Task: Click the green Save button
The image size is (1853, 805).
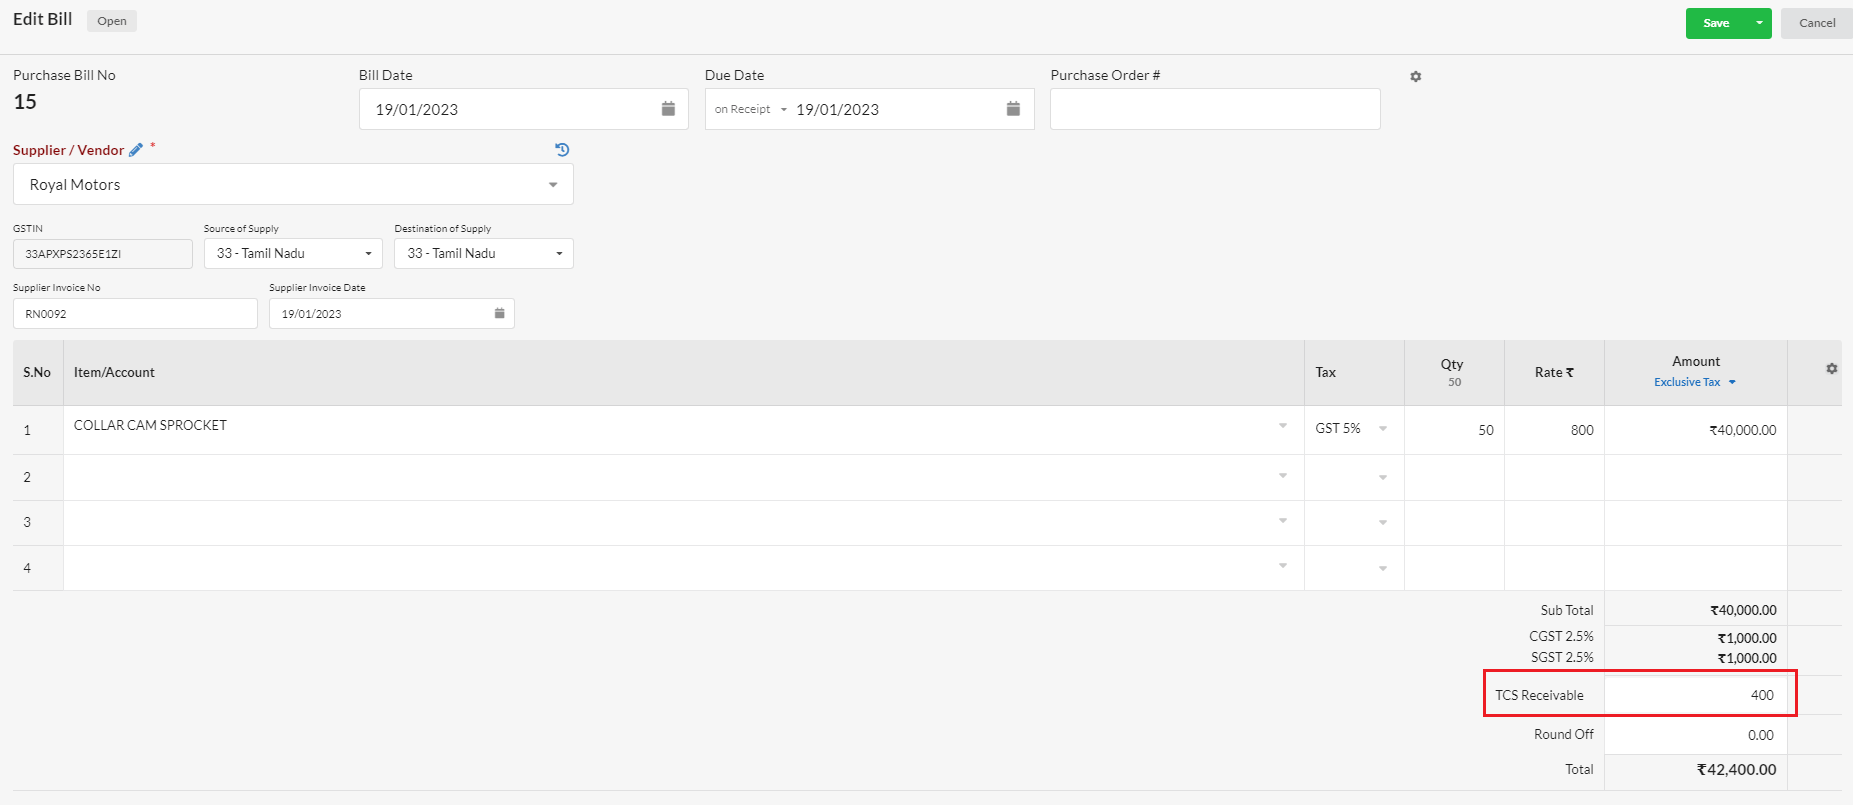Action: click(1716, 23)
